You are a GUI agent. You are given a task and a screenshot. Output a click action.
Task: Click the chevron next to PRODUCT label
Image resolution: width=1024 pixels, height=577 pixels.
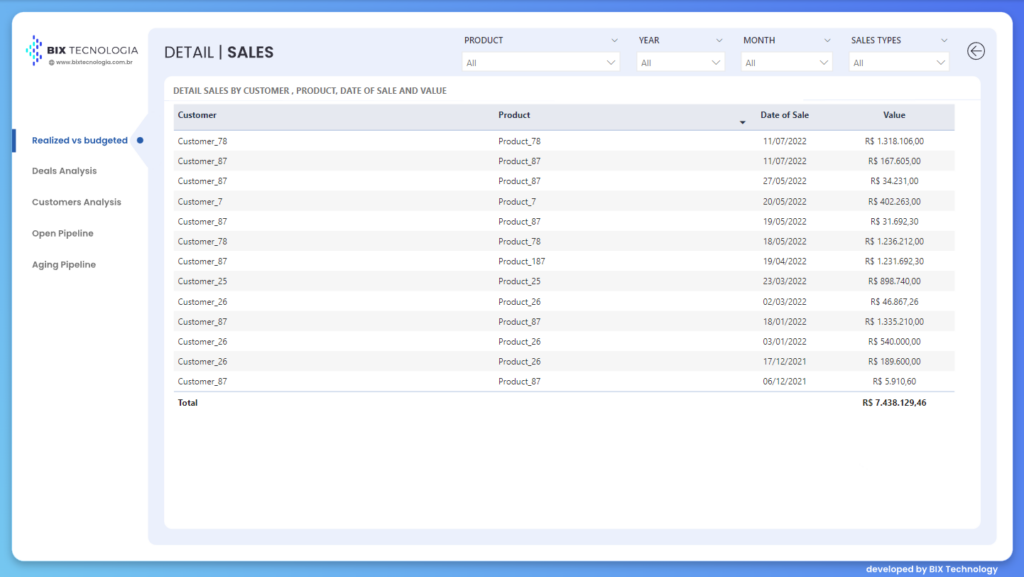pyautogui.click(x=614, y=41)
